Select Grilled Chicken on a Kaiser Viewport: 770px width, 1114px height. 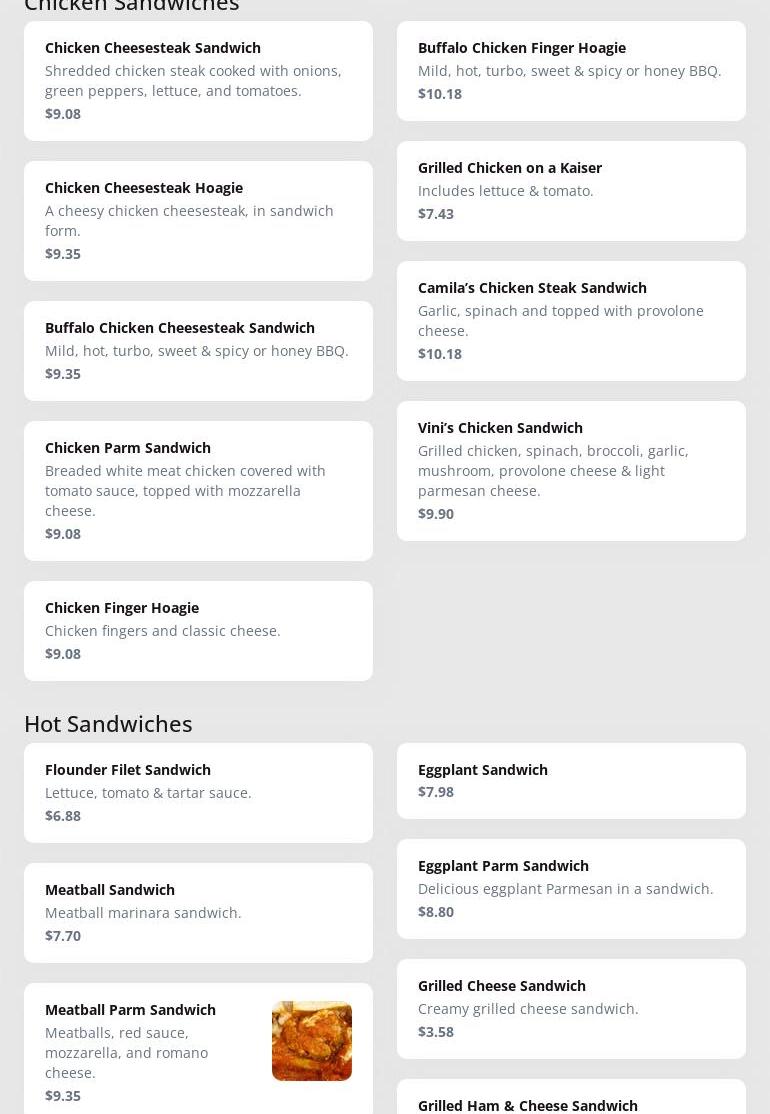pyautogui.click(x=570, y=190)
